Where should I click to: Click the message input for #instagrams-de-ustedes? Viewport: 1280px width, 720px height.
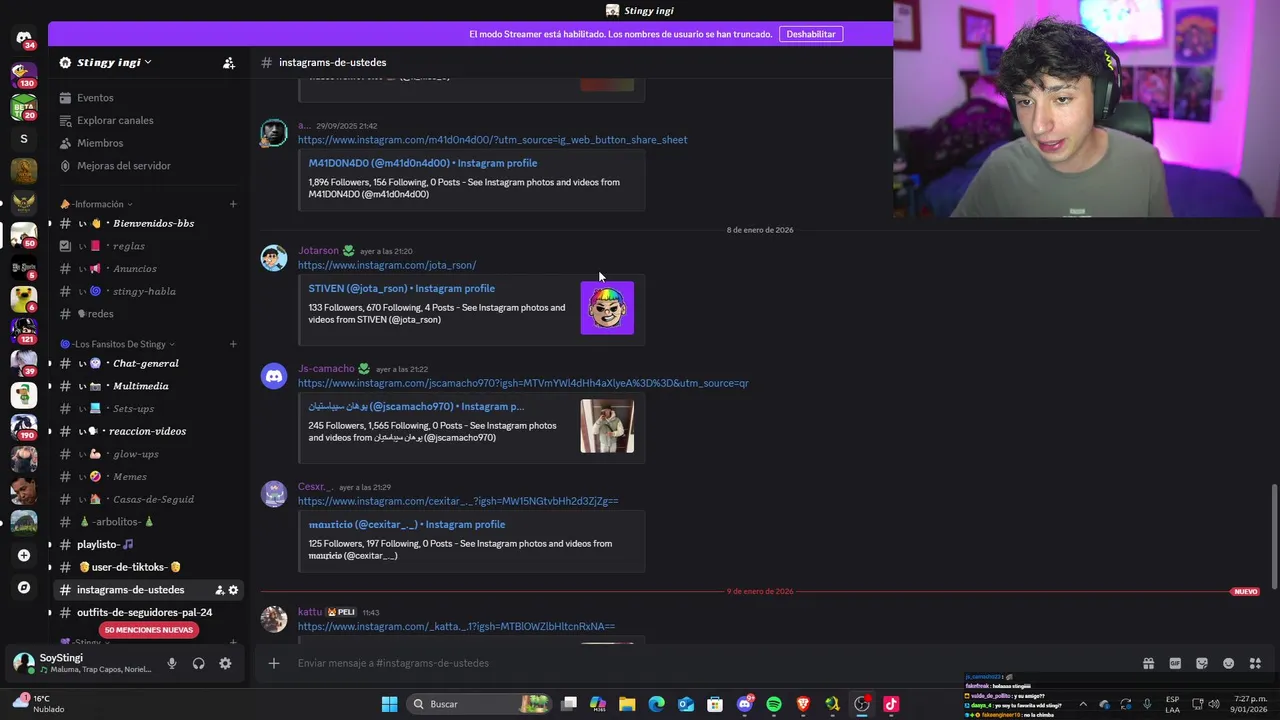tap(700, 663)
